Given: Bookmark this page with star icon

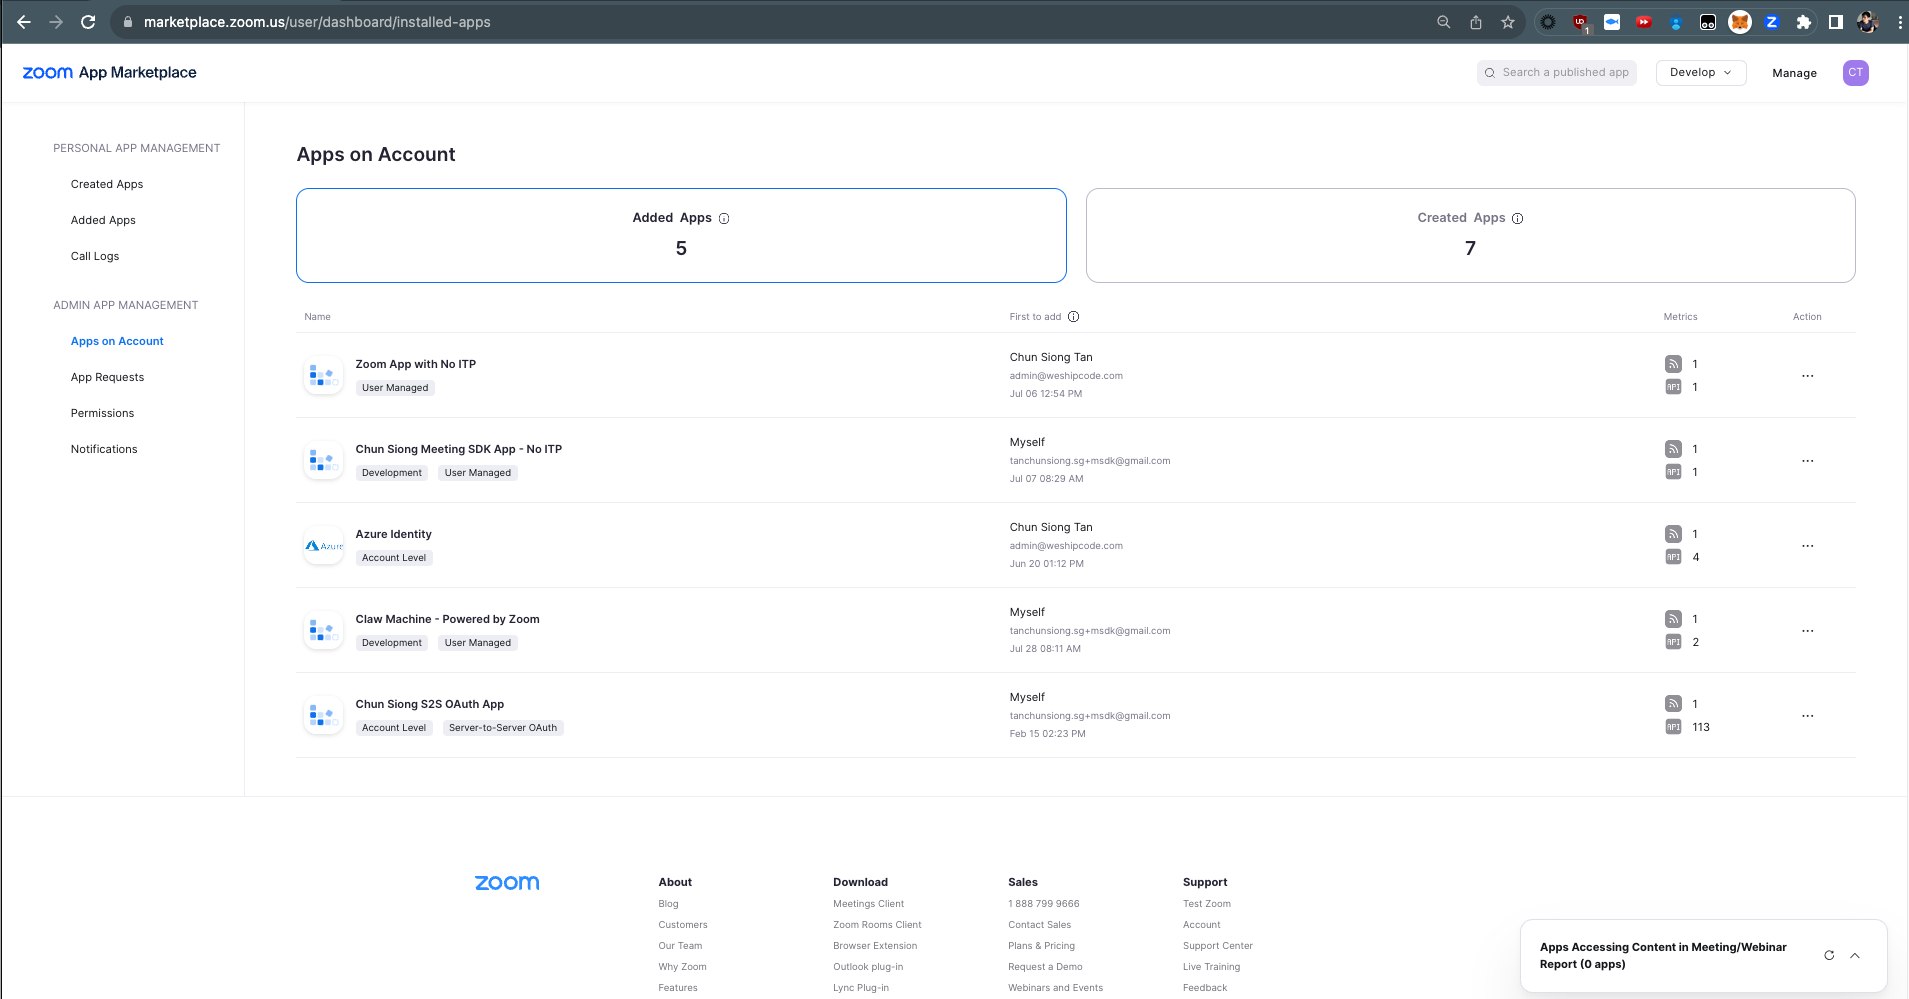Looking at the screenshot, I should click(x=1508, y=22).
